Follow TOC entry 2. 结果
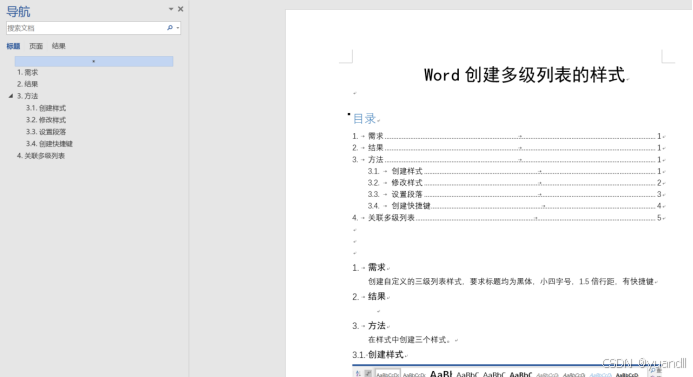Viewport: 693px width, 377px height. pos(508,148)
